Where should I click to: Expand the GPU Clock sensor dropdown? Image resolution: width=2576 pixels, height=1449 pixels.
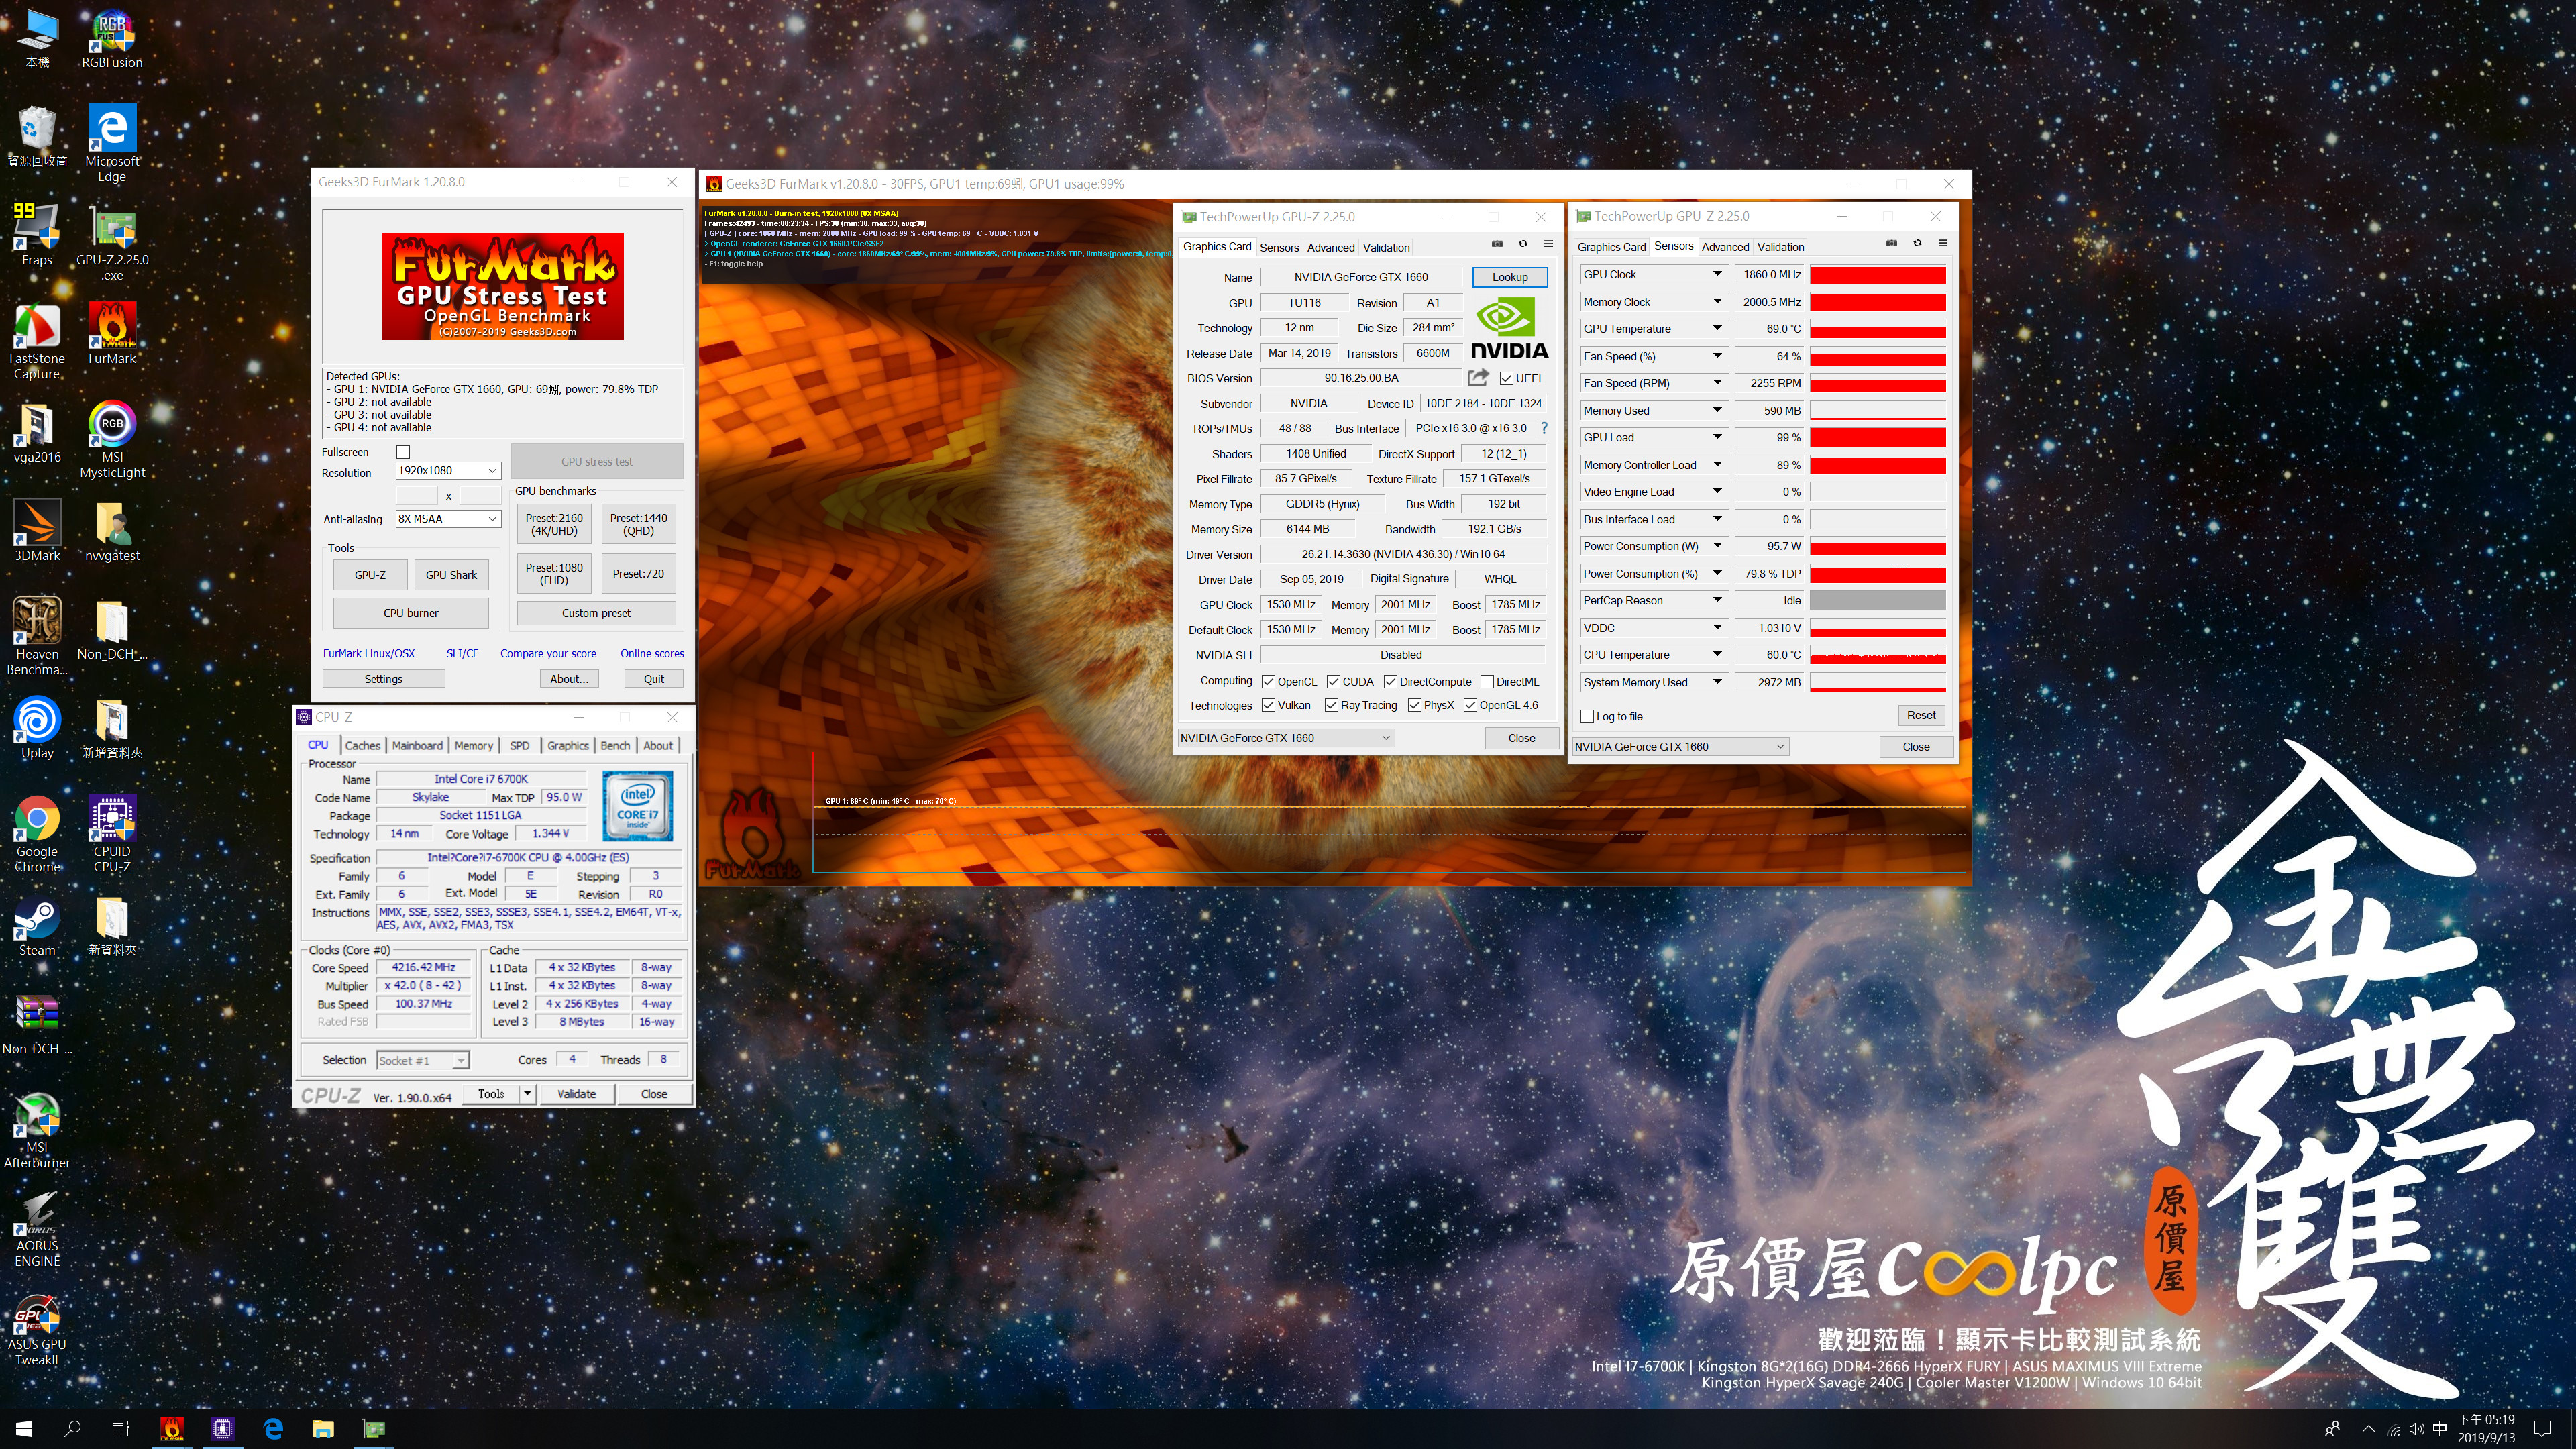tap(1717, 274)
